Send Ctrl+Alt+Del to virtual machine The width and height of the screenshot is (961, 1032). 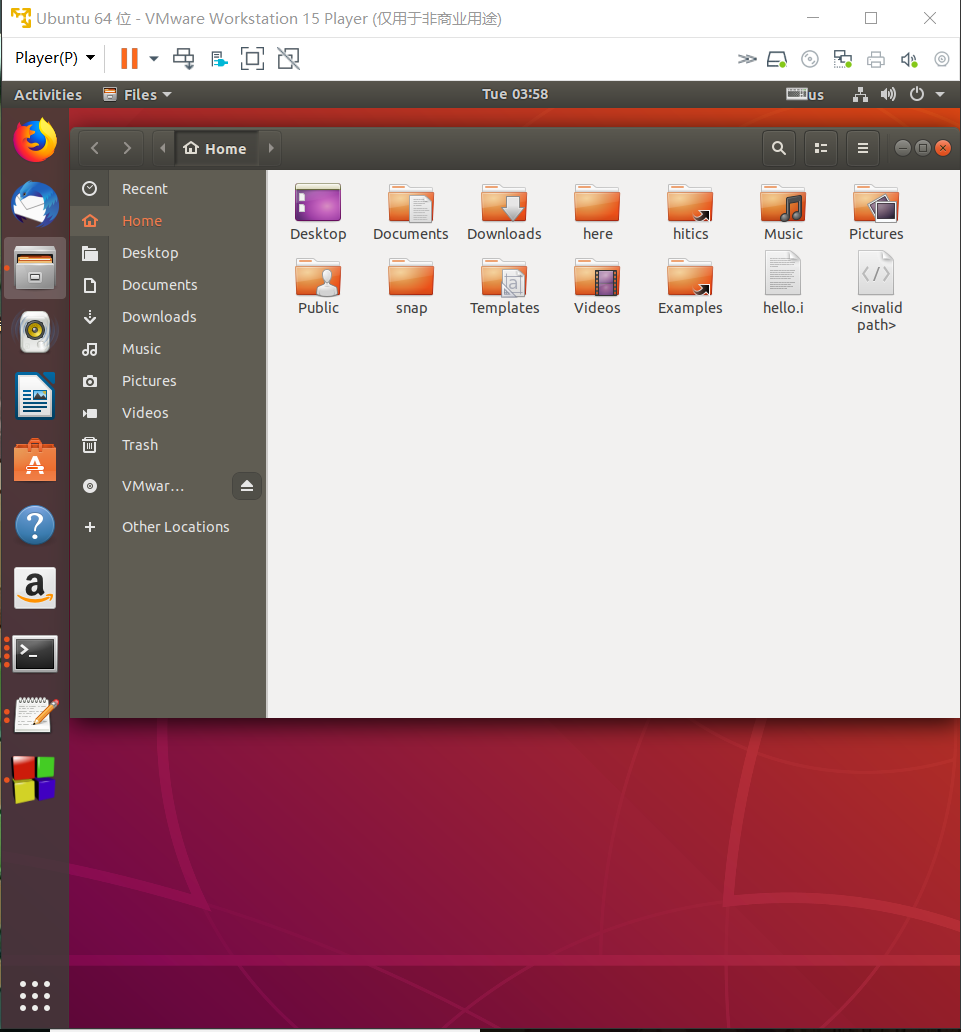[184, 59]
